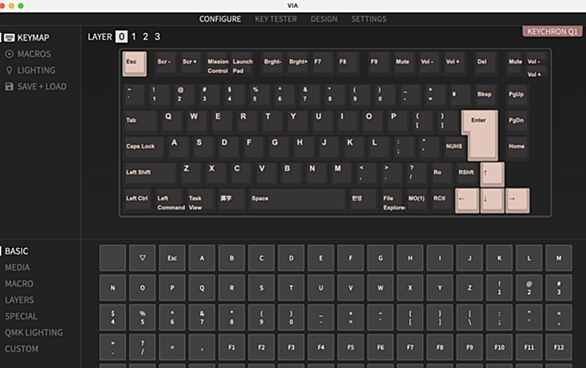Open the Basic keycode category
Image resolution: width=586 pixels, height=368 pixels.
[x=16, y=251]
